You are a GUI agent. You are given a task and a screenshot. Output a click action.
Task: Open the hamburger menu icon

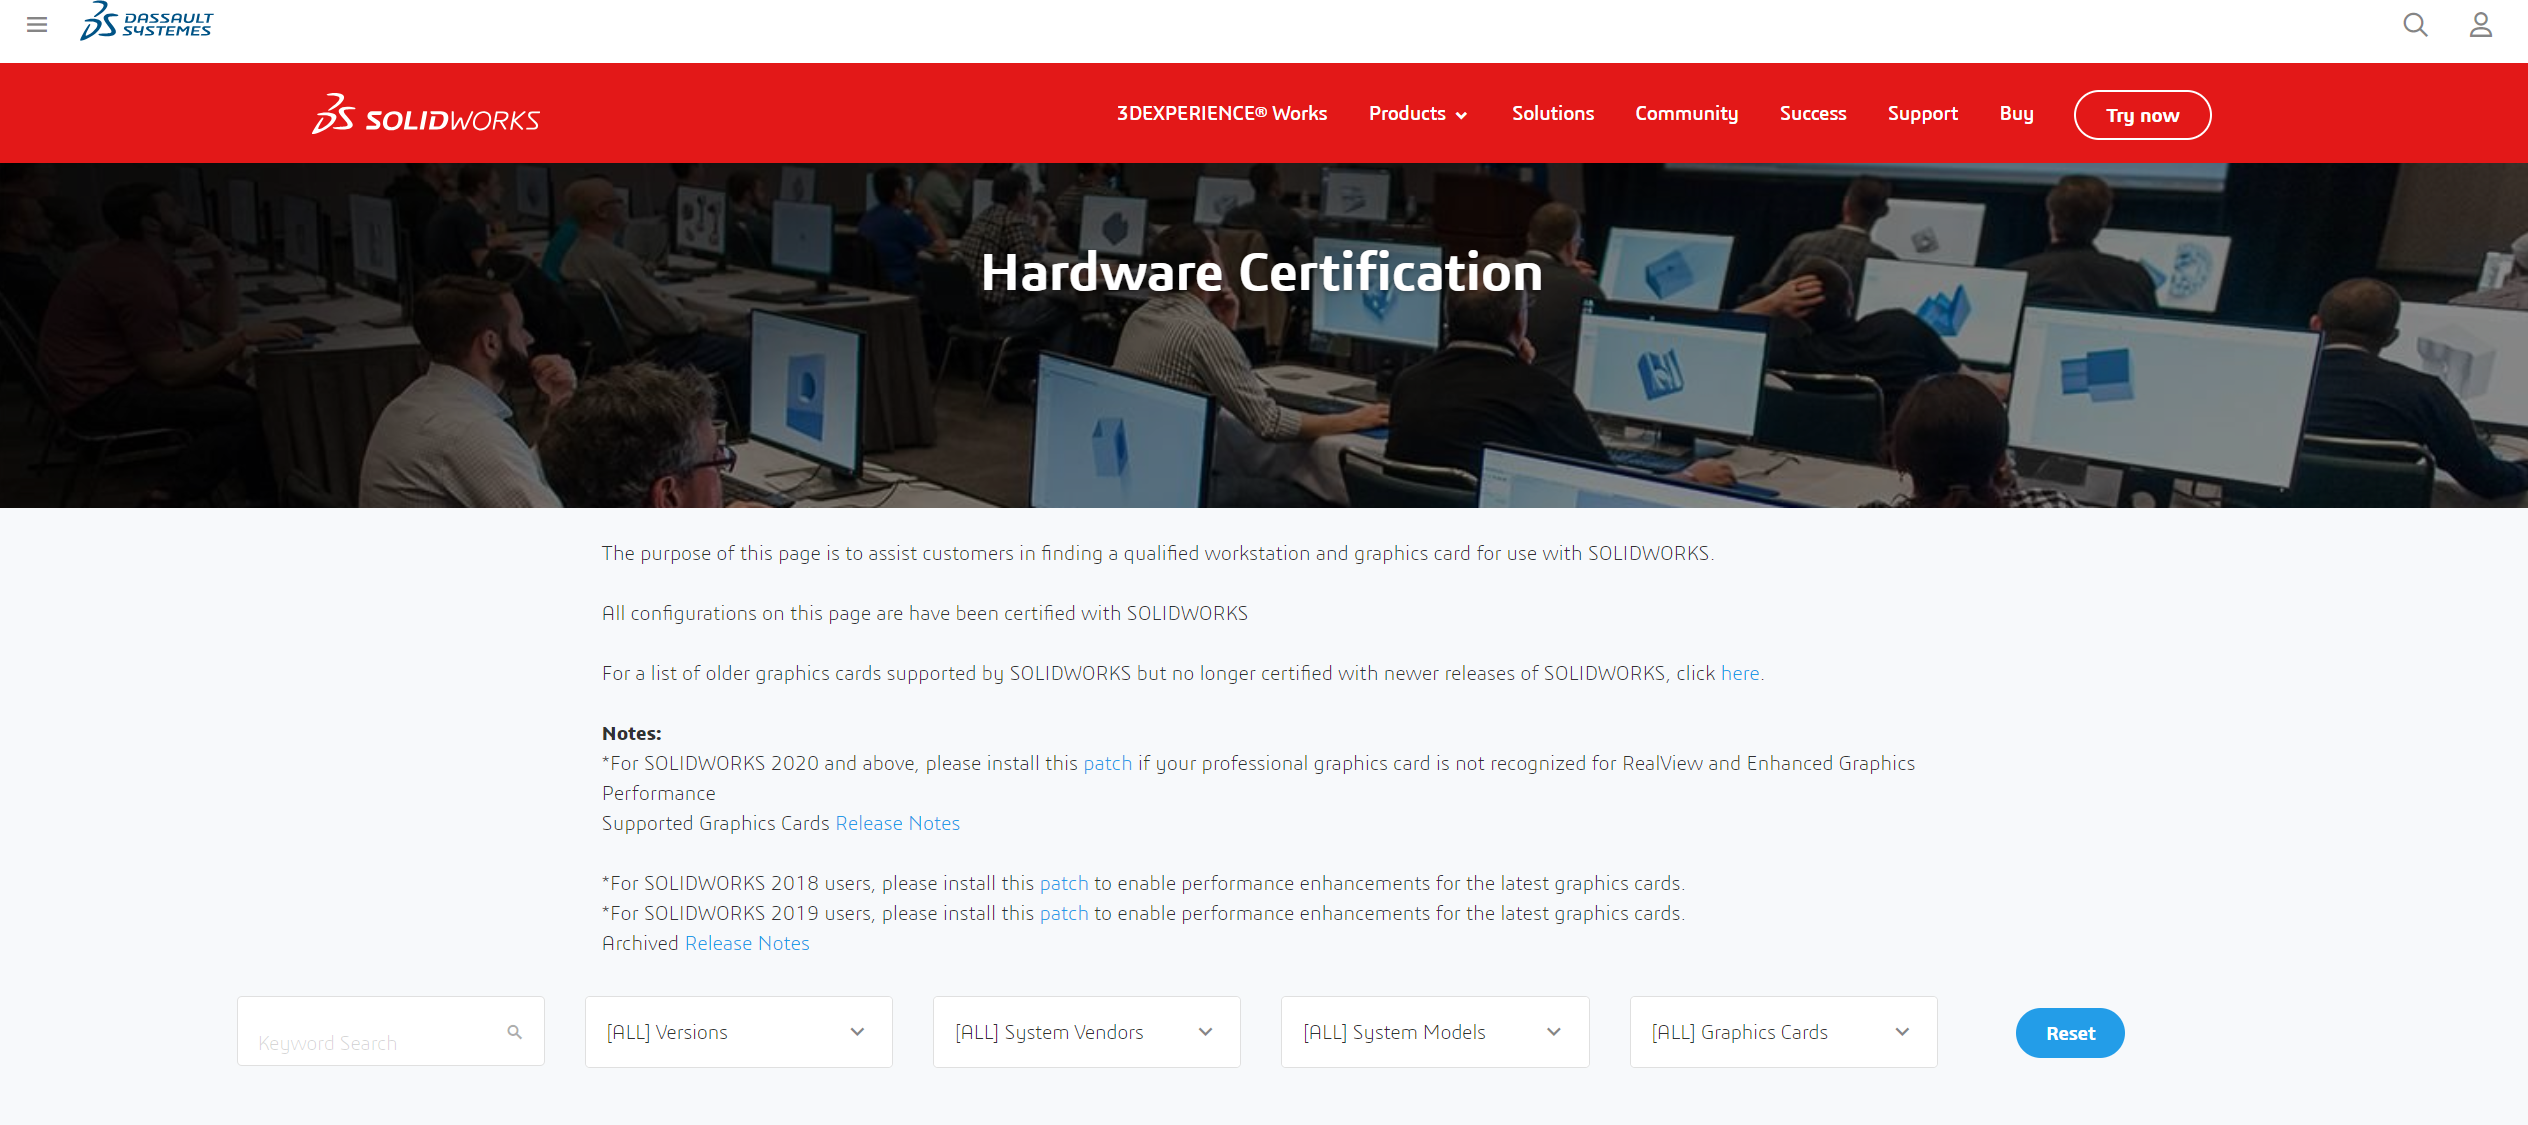[37, 24]
